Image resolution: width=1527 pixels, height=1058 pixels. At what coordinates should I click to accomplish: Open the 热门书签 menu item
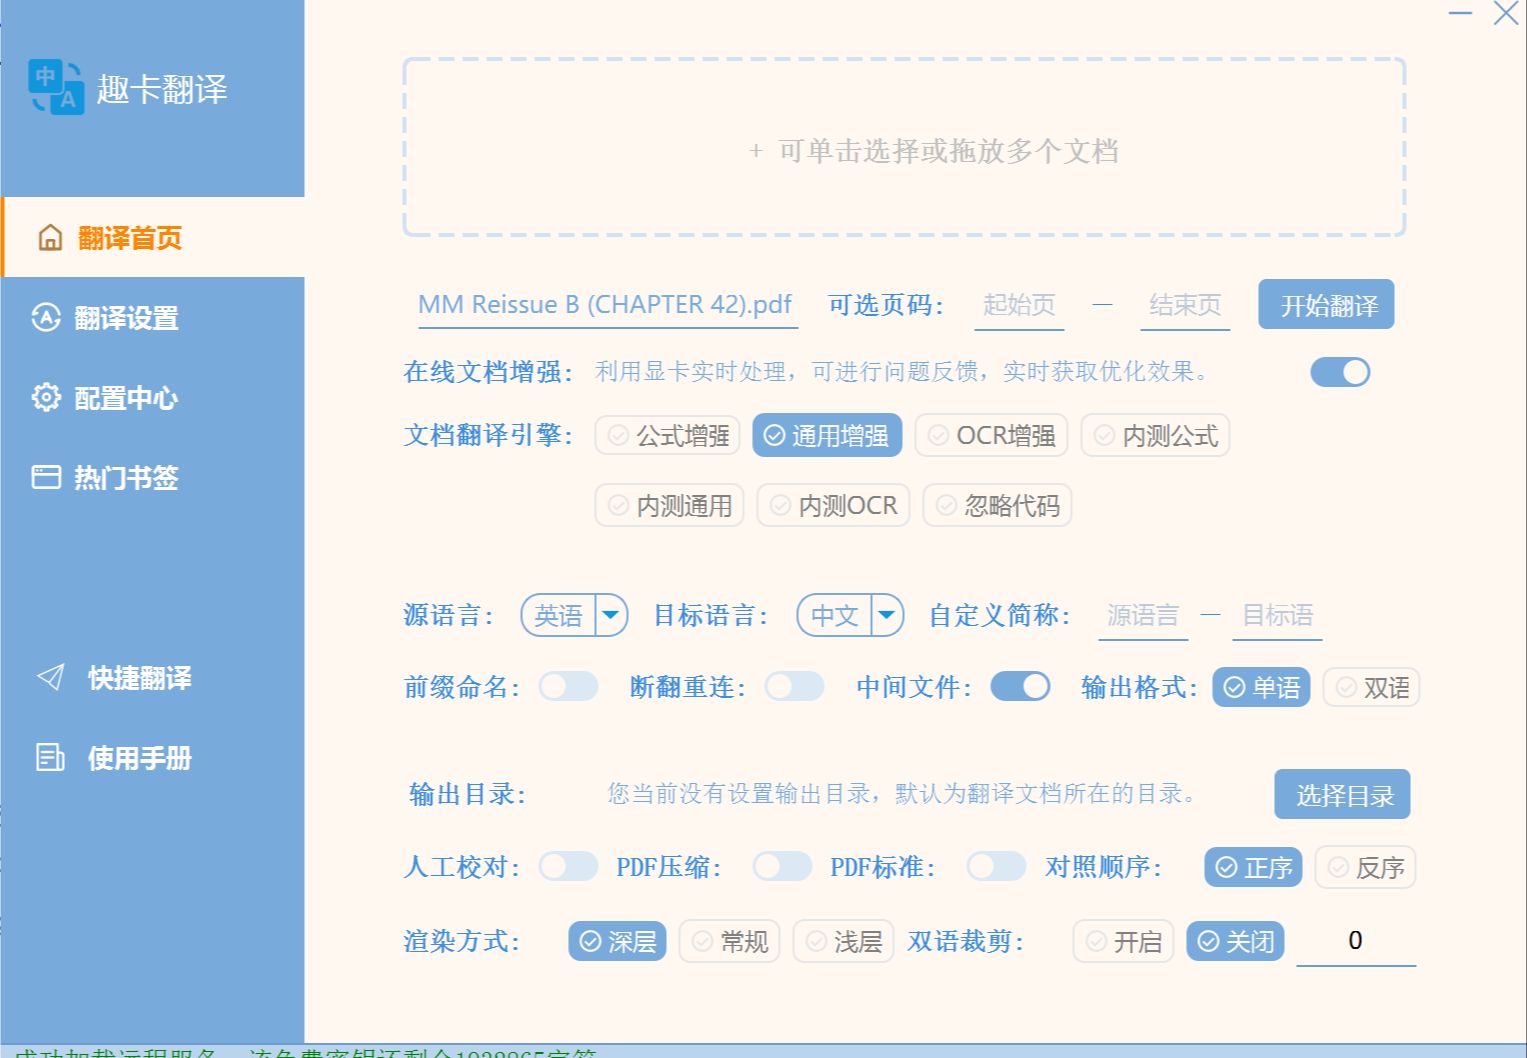(x=153, y=477)
